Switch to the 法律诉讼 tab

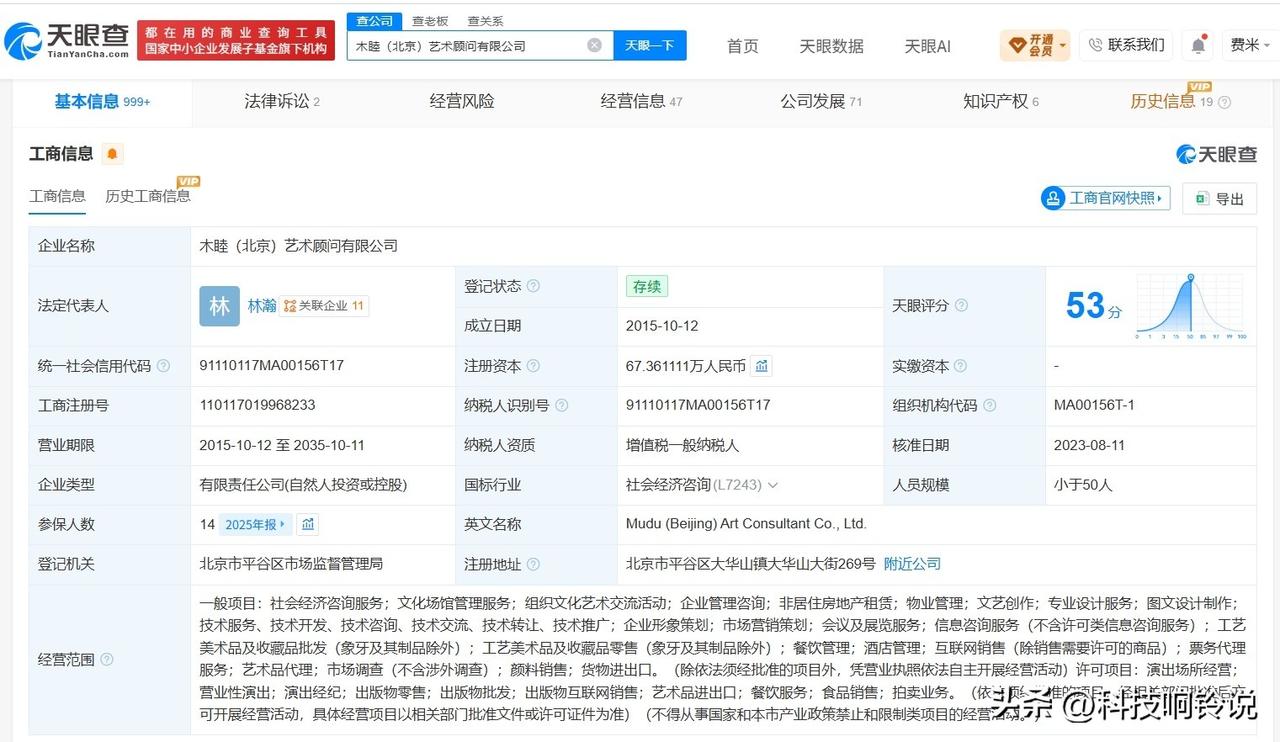tap(282, 101)
